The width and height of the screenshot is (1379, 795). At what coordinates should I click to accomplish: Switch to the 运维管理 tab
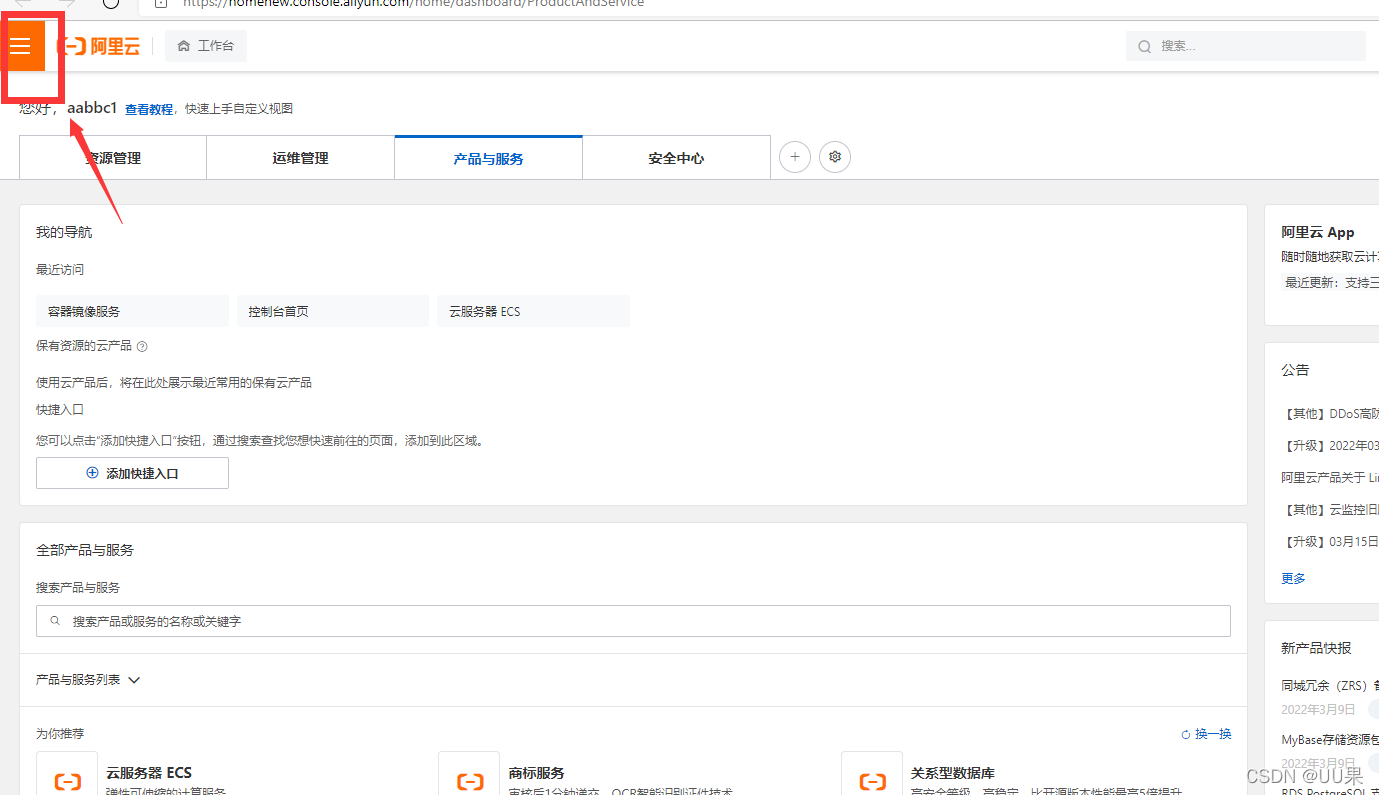(x=300, y=158)
